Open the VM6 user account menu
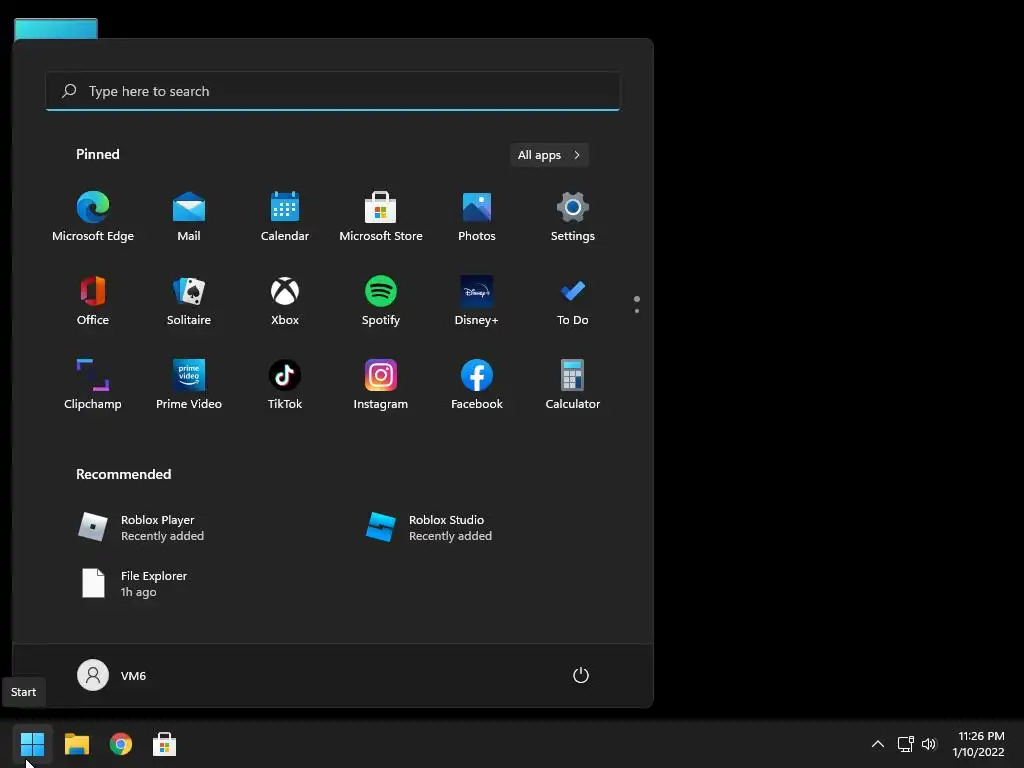This screenshot has height=768, width=1024. click(112, 675)
